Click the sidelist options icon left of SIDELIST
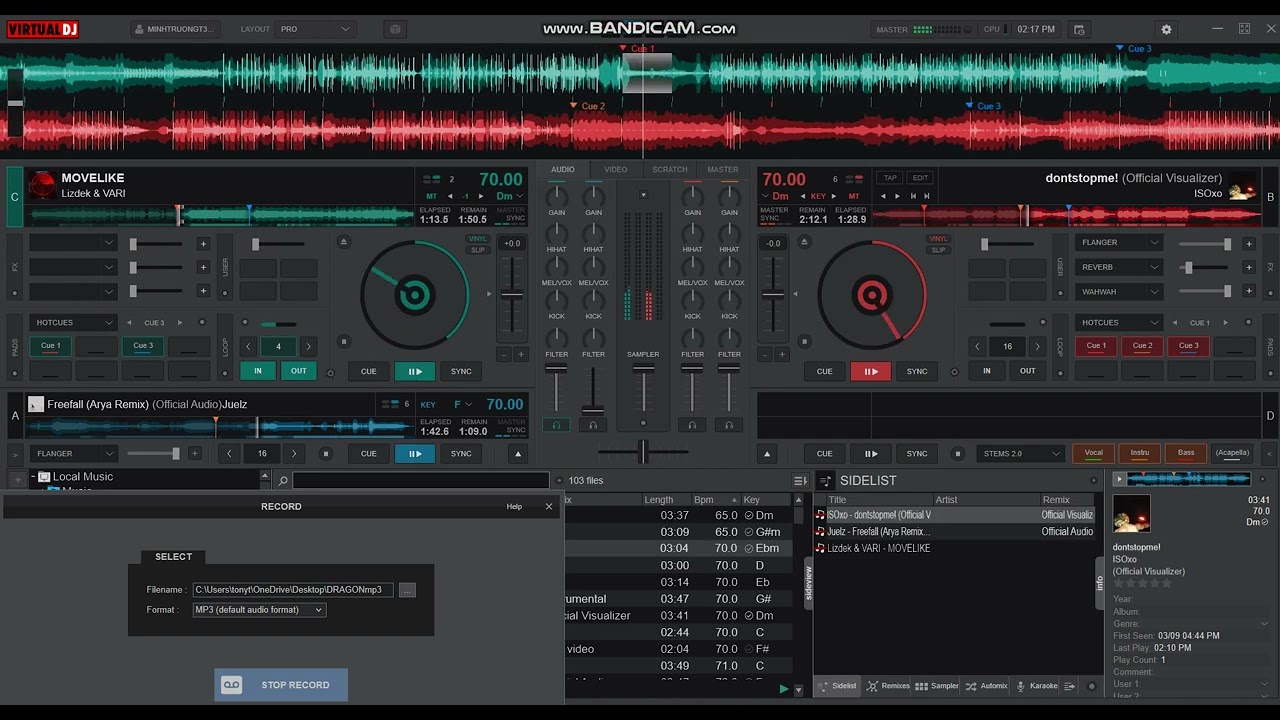 pyautogui.click(x=825, y=481)
